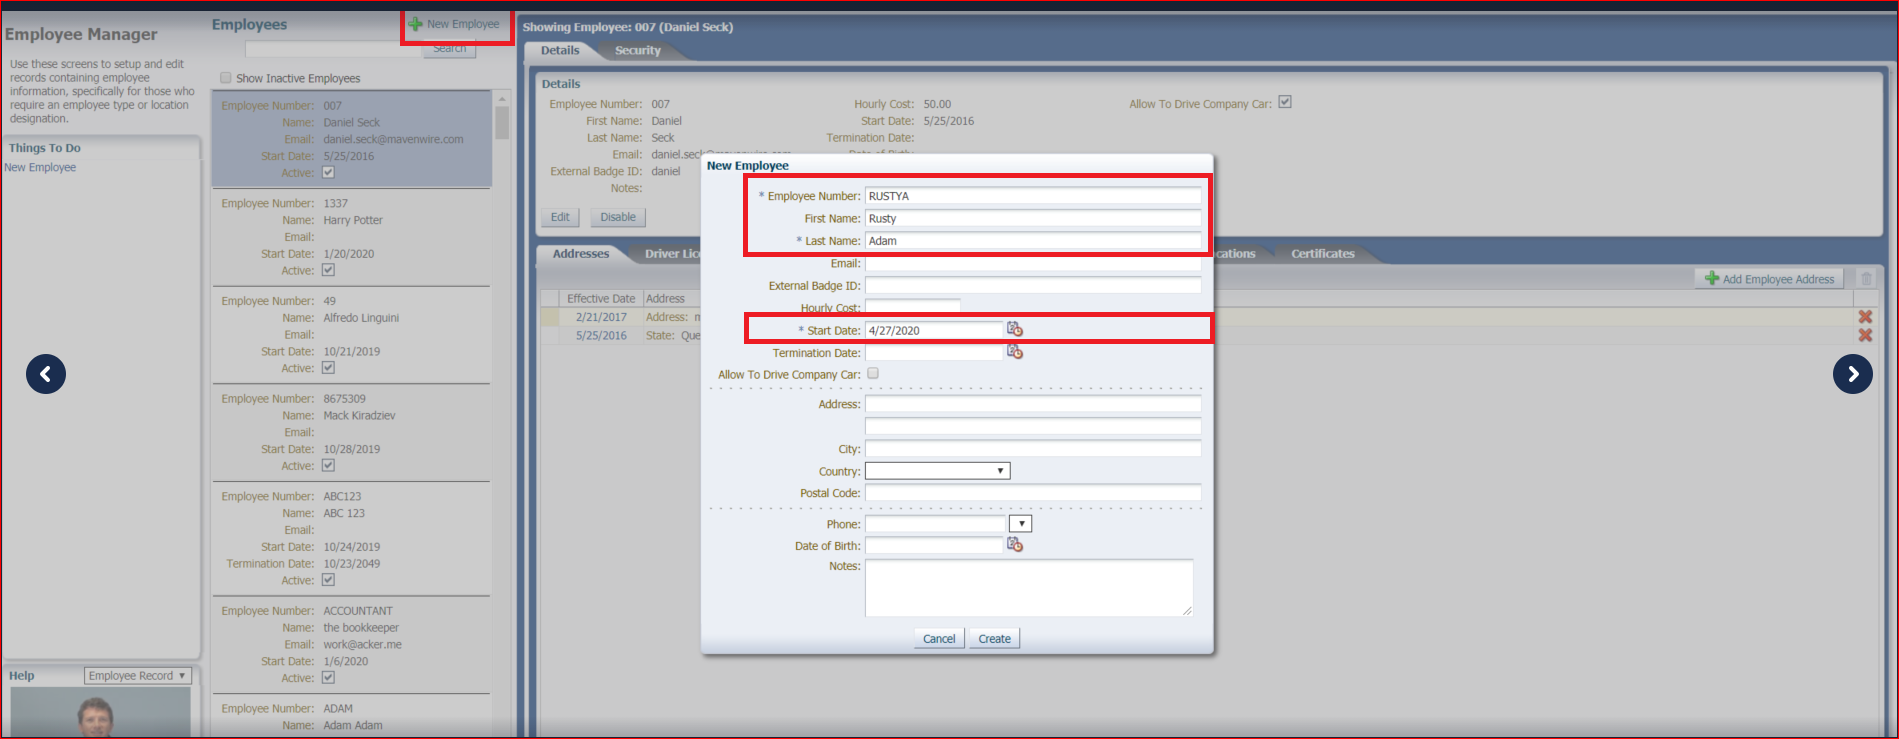Click the Create button
The height and width of the screenshot is (739, 1899).
coord(994,639)
